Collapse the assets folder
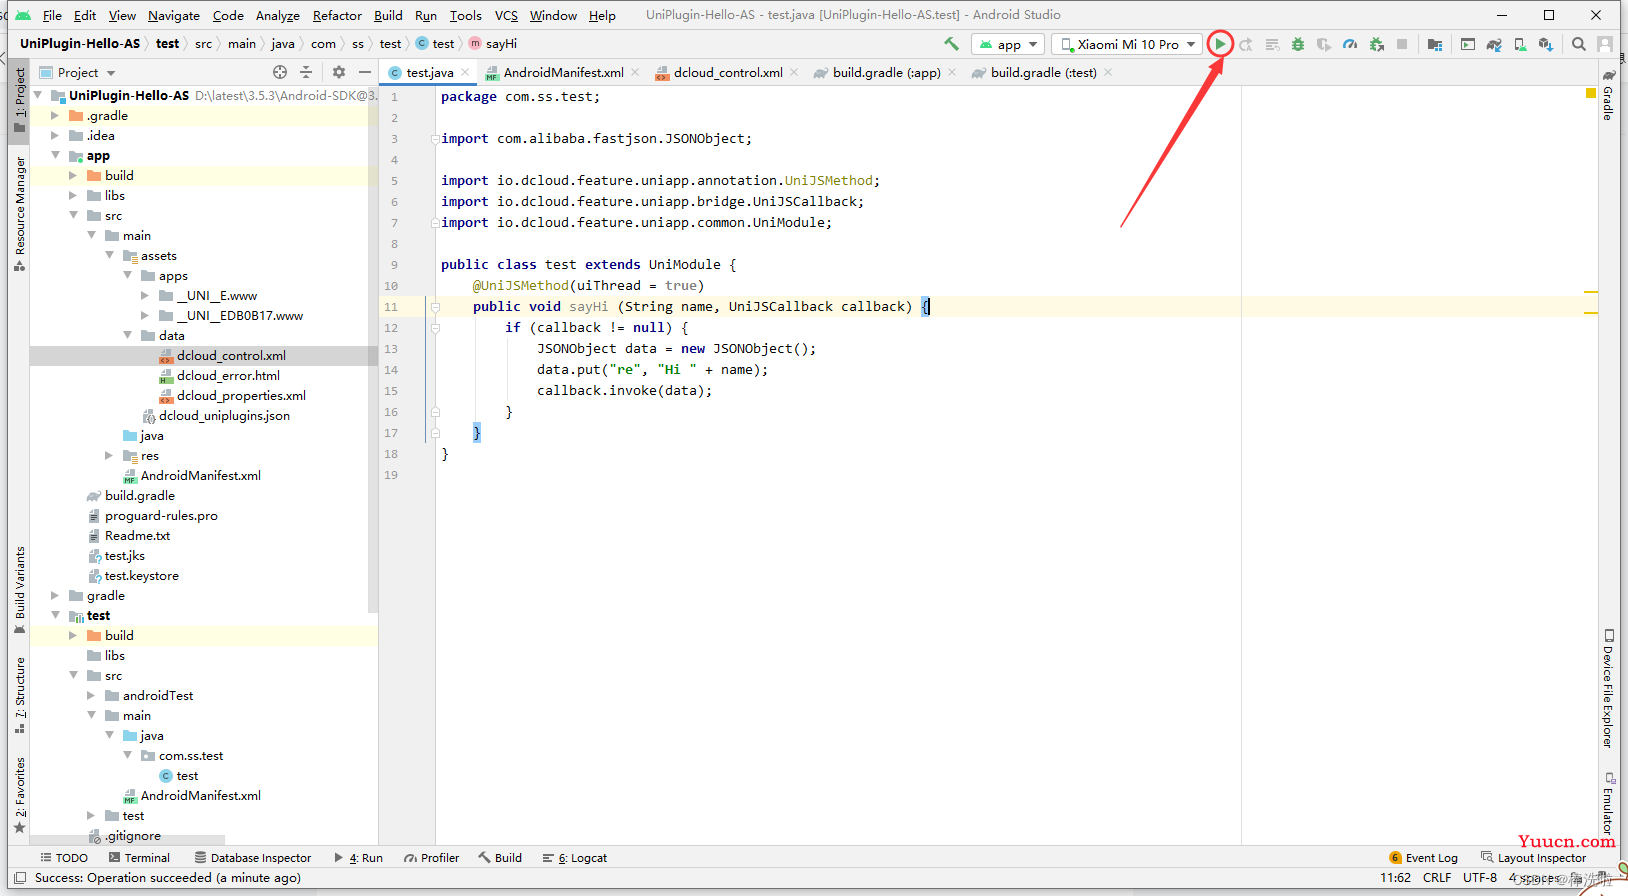Screen dimensions: 1628x896 point(109,256)
